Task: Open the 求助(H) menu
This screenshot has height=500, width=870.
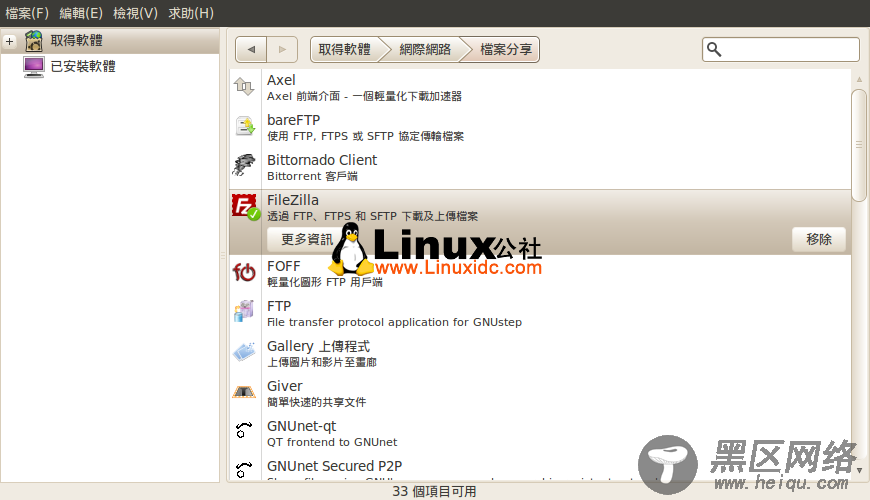Action: 191,13
